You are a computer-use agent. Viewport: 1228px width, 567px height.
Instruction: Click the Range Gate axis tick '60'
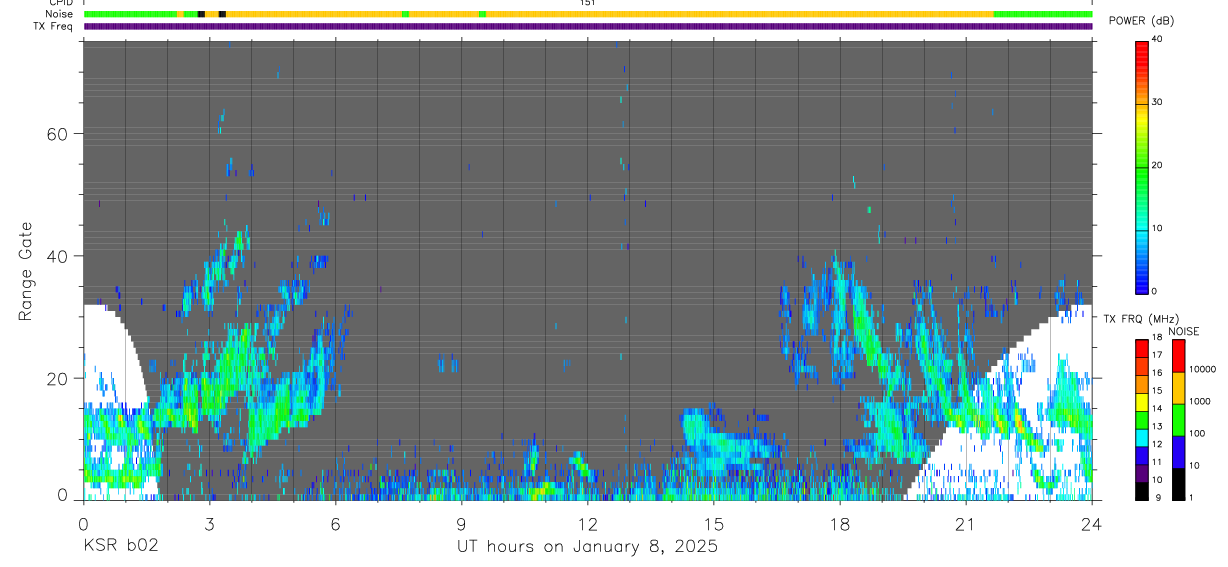pyautogui.click(x=58, y=133)
